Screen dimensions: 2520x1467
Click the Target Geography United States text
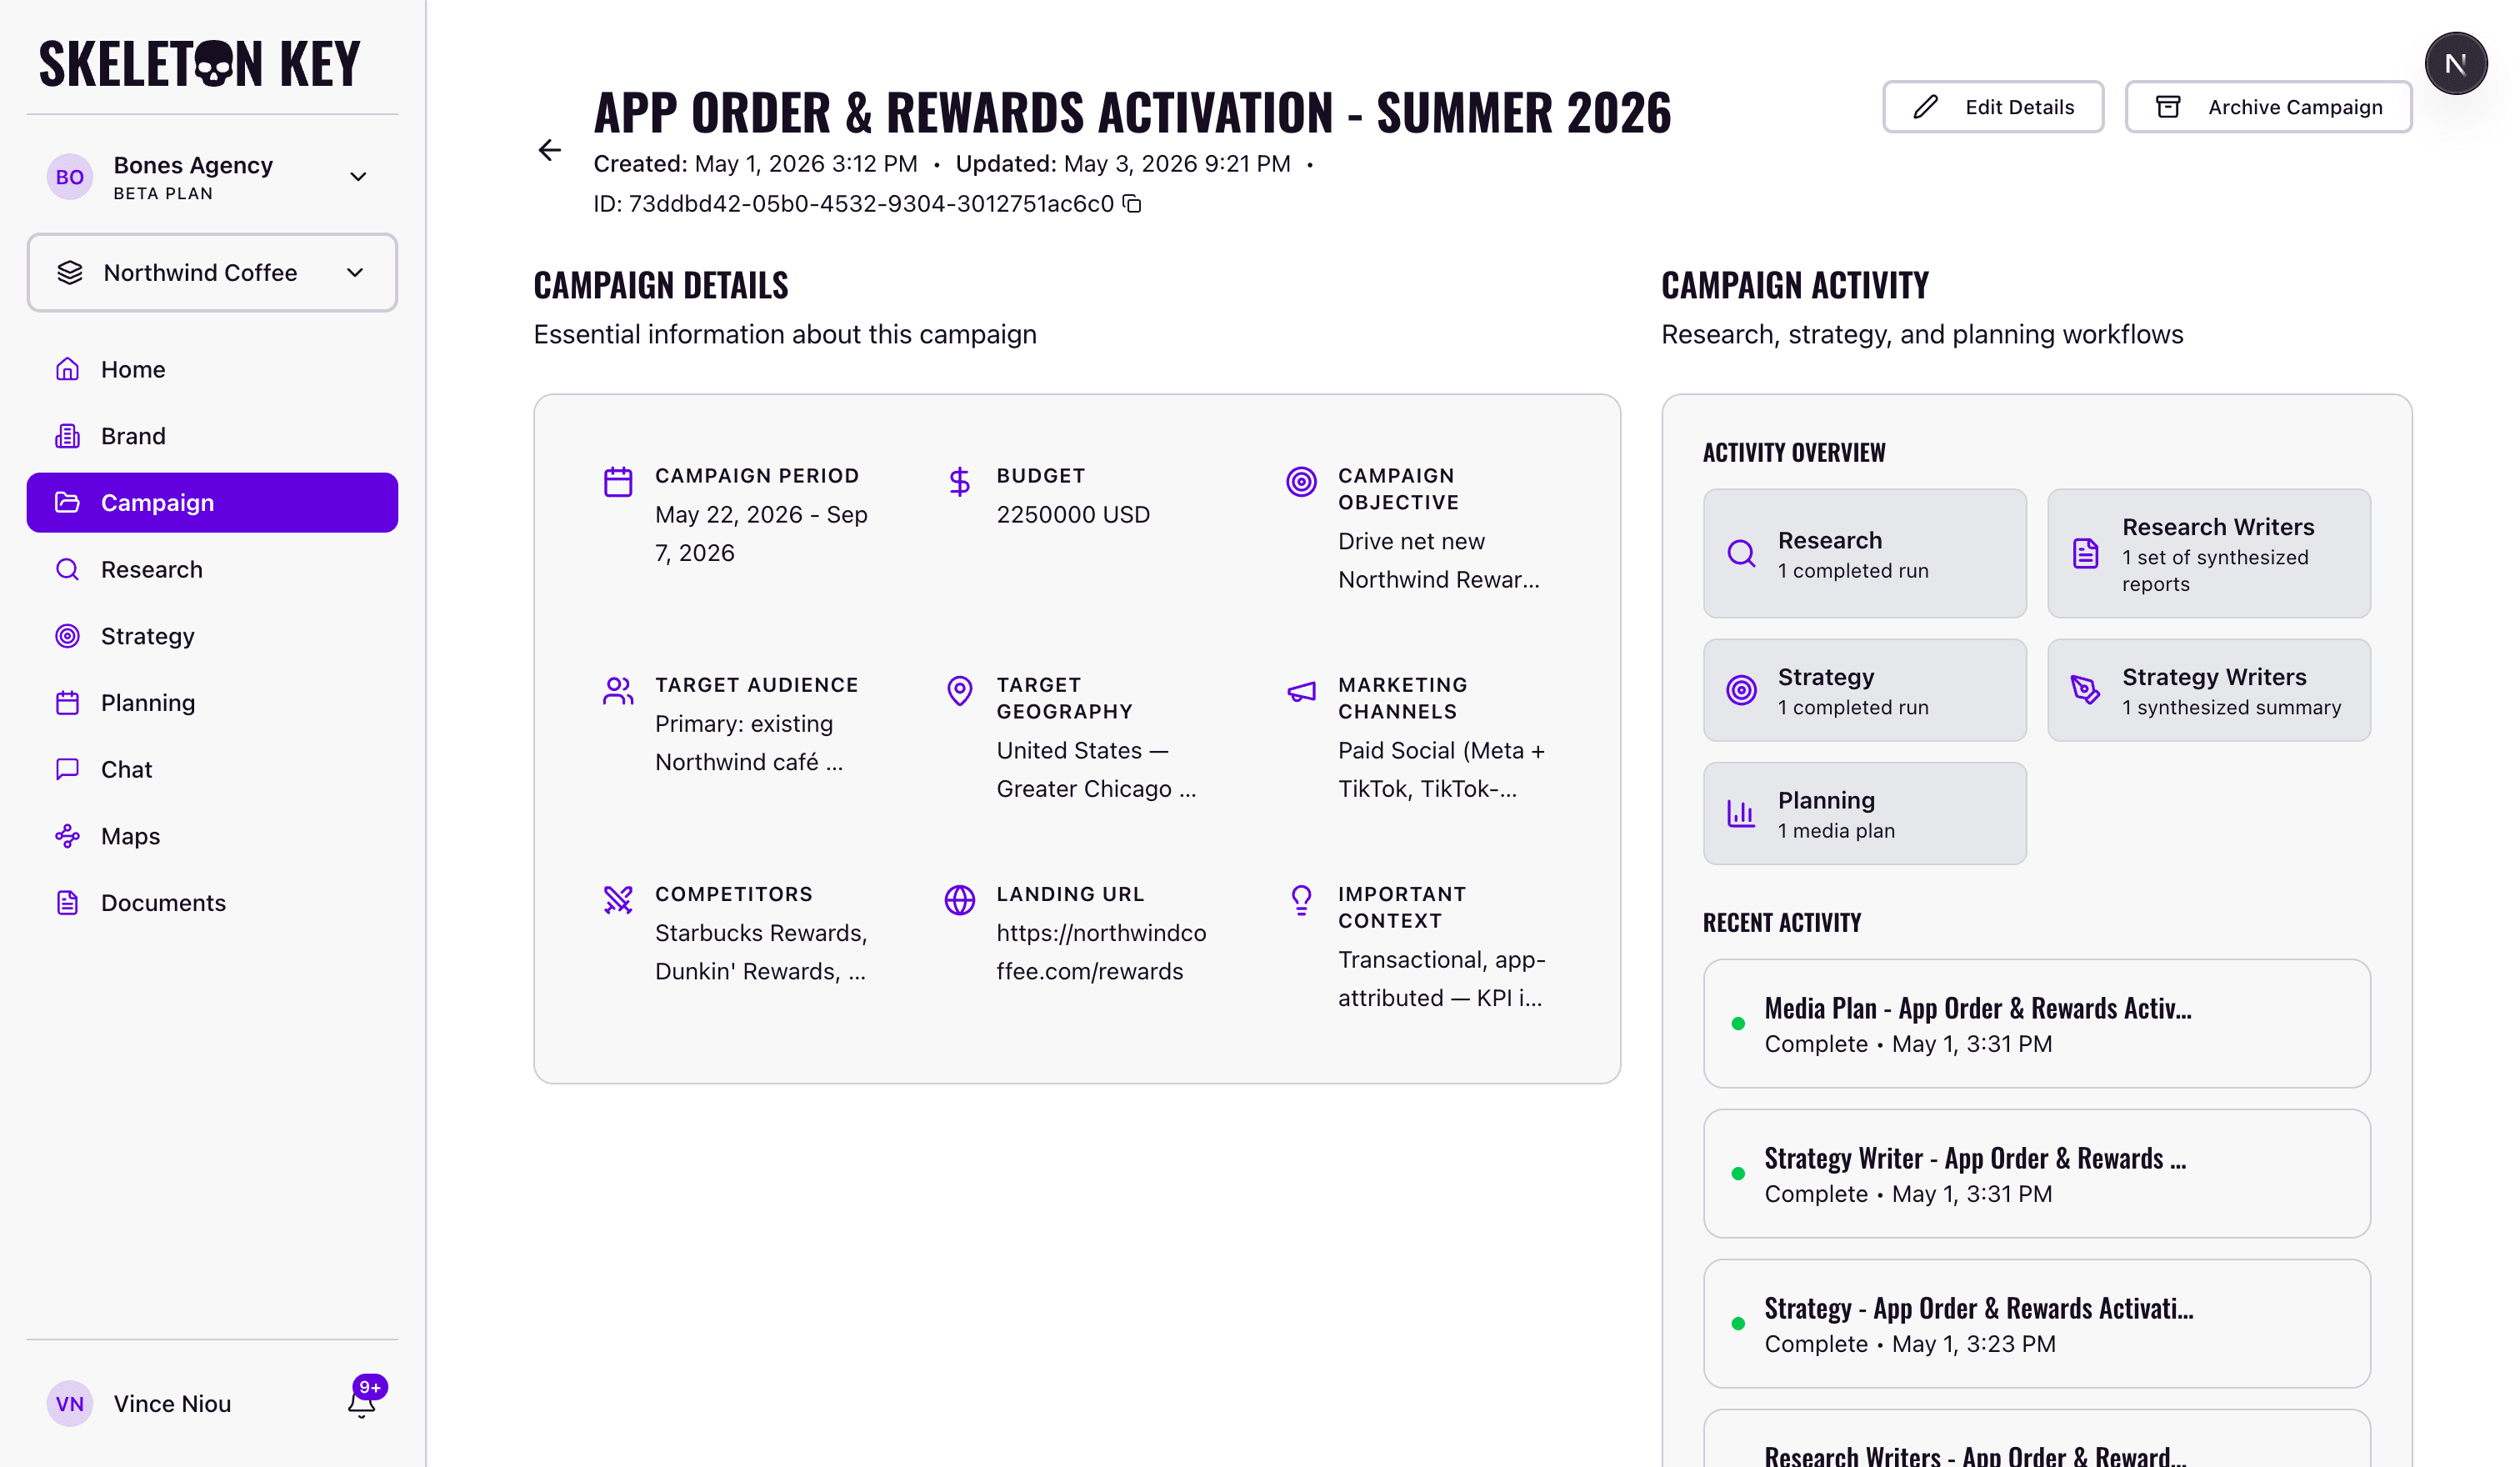[x=1096, y=769]
